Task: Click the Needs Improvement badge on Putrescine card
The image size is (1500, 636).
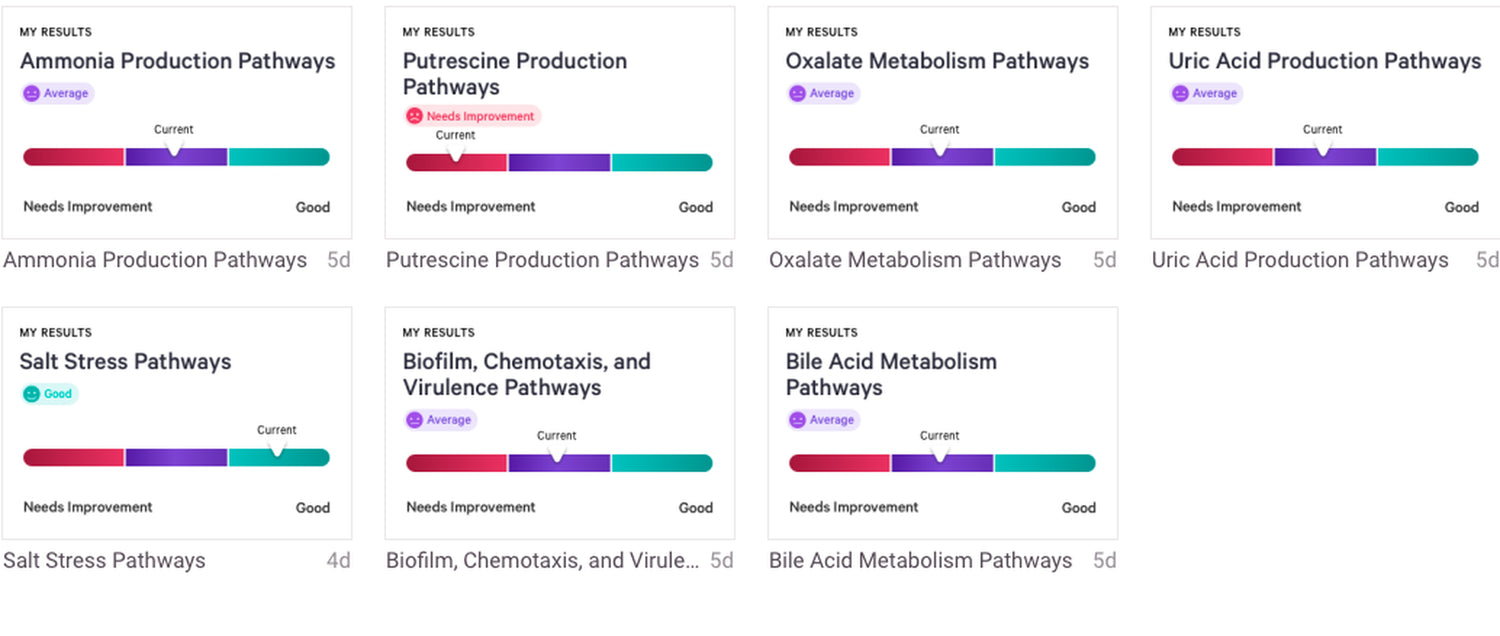Action: [472, 116]
